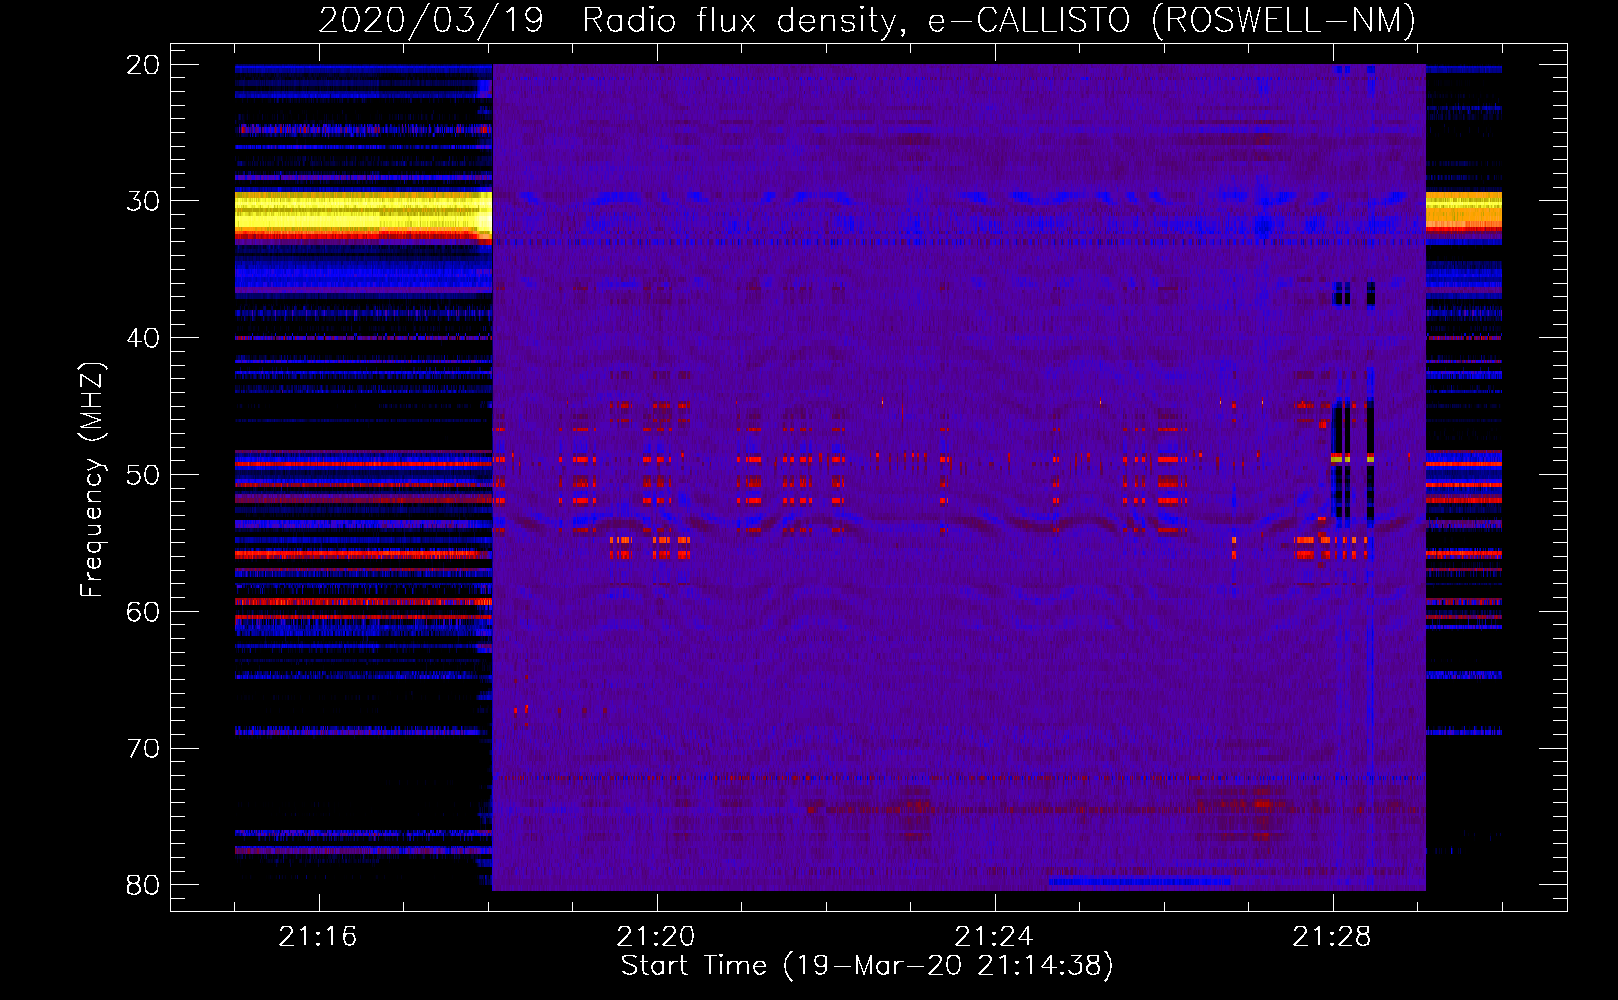Click the orange 30 MHz band at right edge
Viewport: 1618px width, 1000px height.
pyautogui.click(x=1464, y=210)
